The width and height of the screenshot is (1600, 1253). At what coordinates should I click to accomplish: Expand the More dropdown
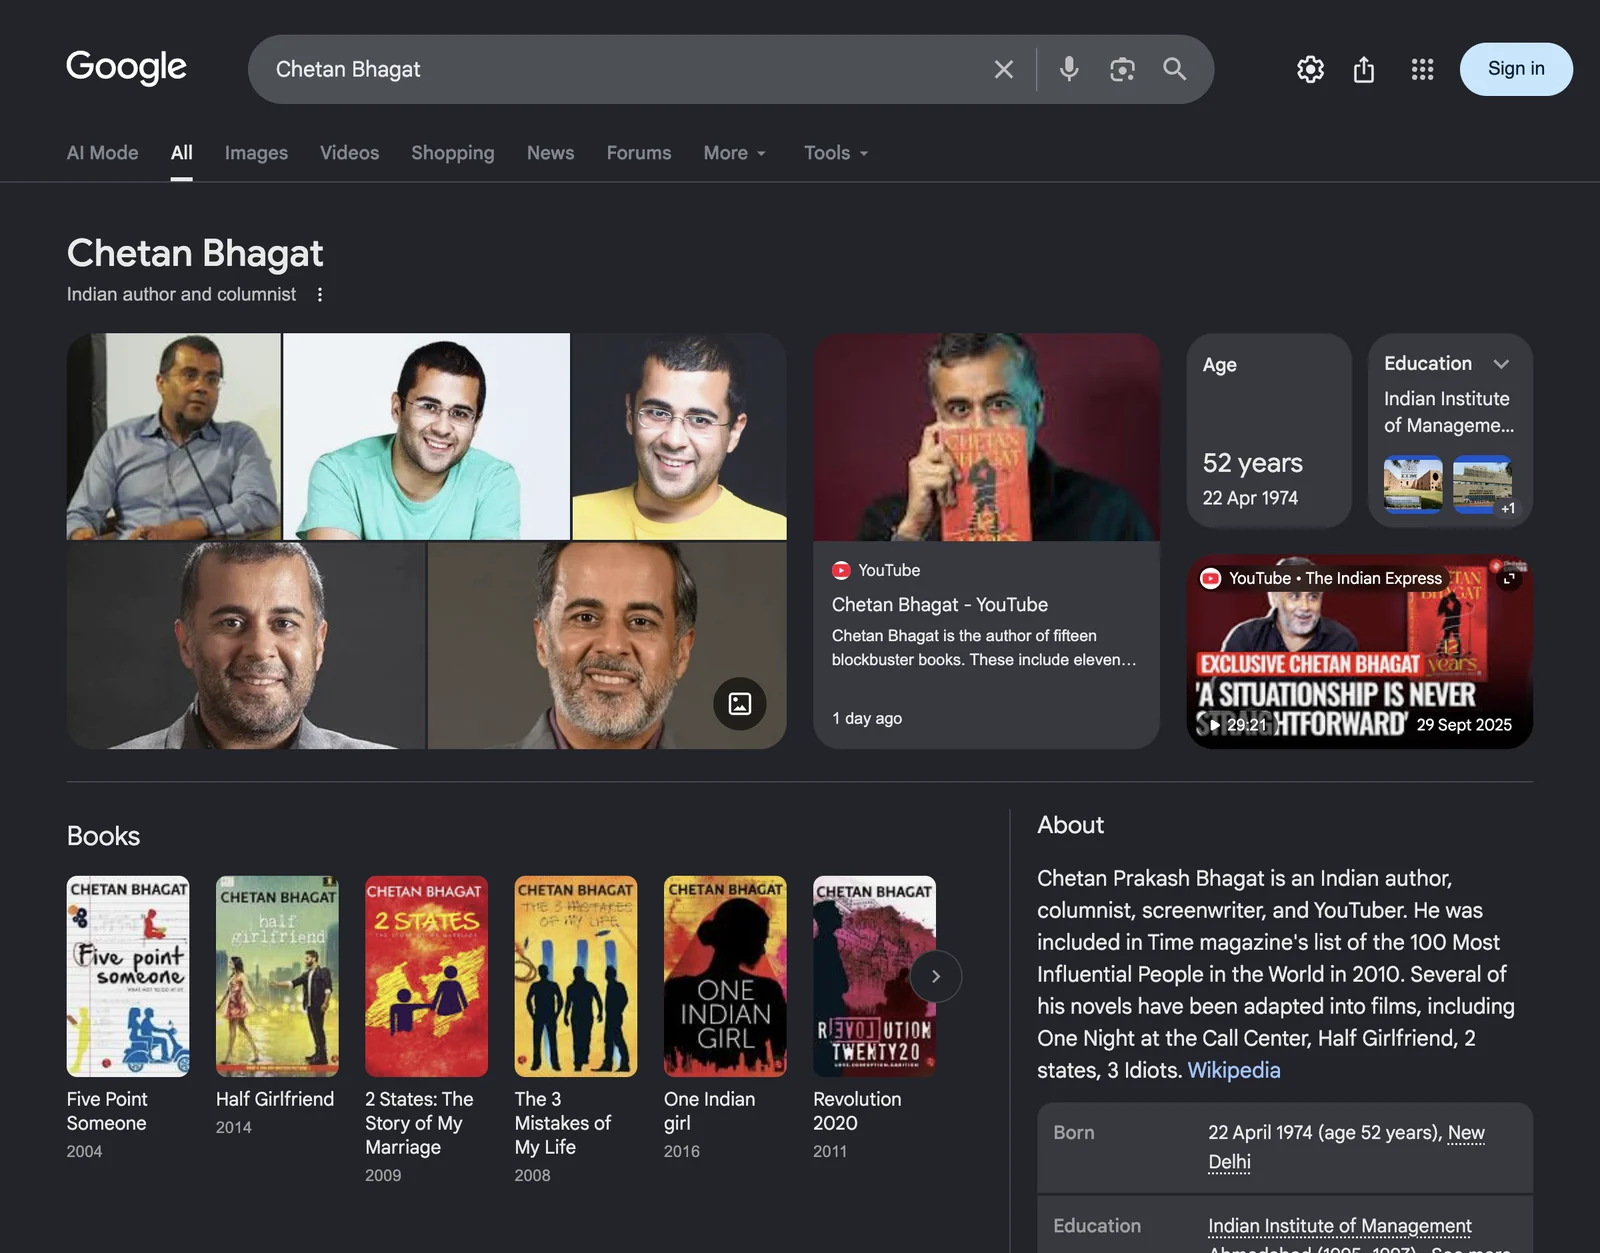(x=735, y=153)
